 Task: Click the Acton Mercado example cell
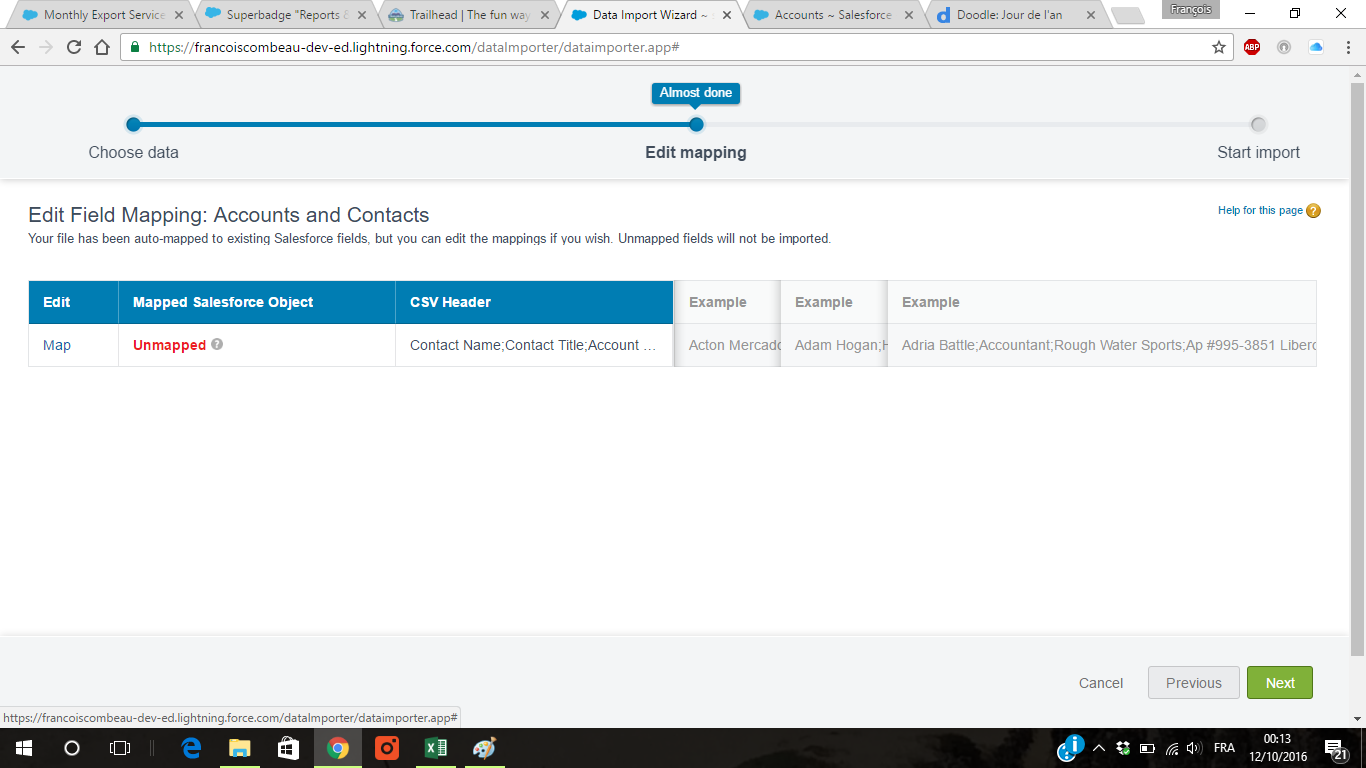(727, 345)
